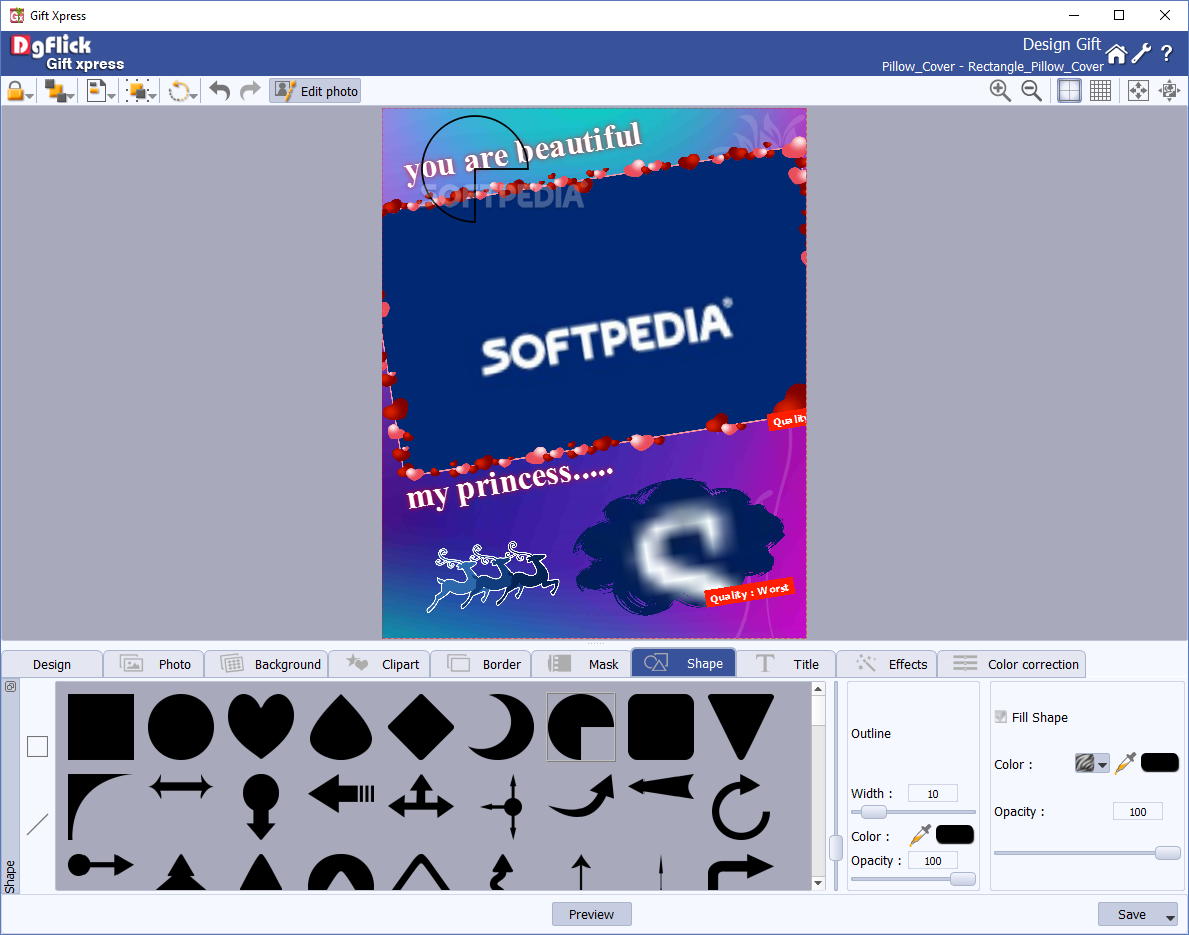This screenshot has width=1189, height=935.
Task: Click the fit-to-screen arrows icon
Action: (1138, 91)
